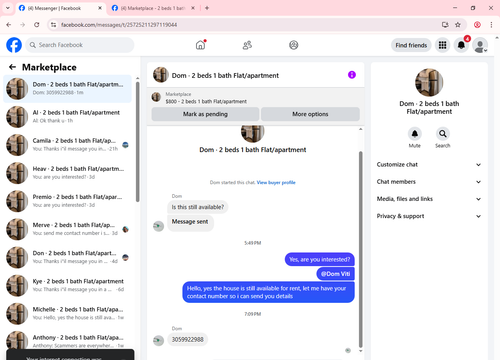Open the notifications bell icon
This screenshot has height=360, width=500.
point(461,45)
